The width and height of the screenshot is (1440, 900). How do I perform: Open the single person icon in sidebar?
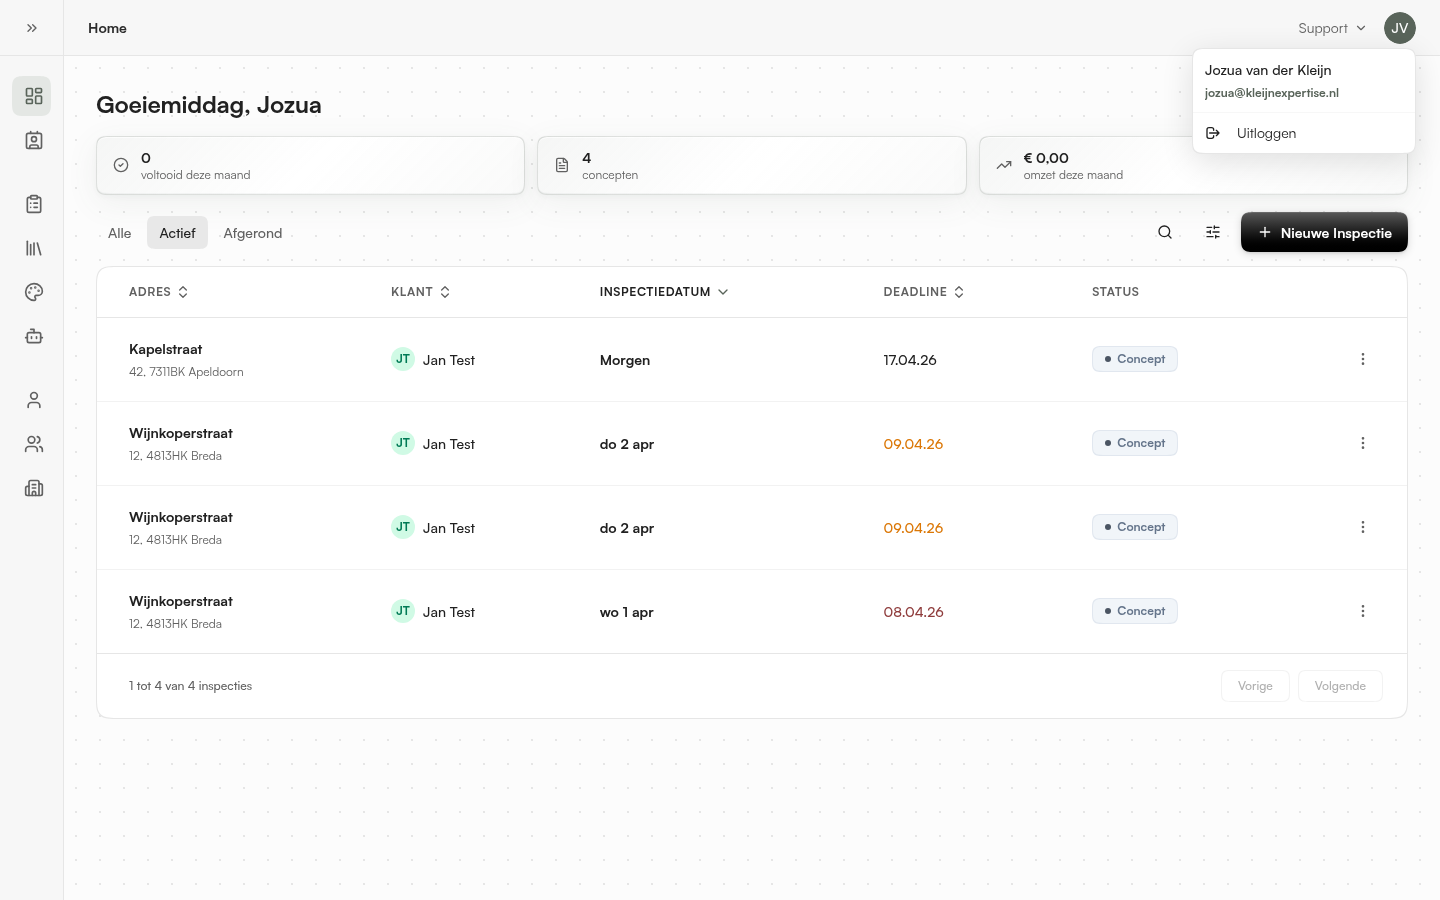tap(34, 400)
